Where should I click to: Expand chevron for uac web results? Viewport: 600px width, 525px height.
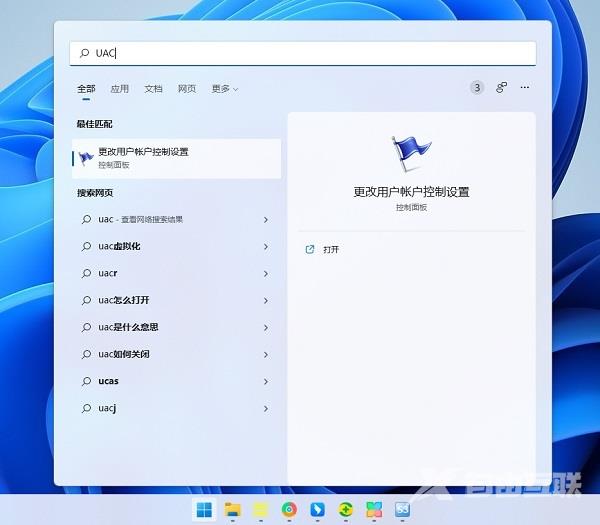pyautogui.click(x=266, y=220)
